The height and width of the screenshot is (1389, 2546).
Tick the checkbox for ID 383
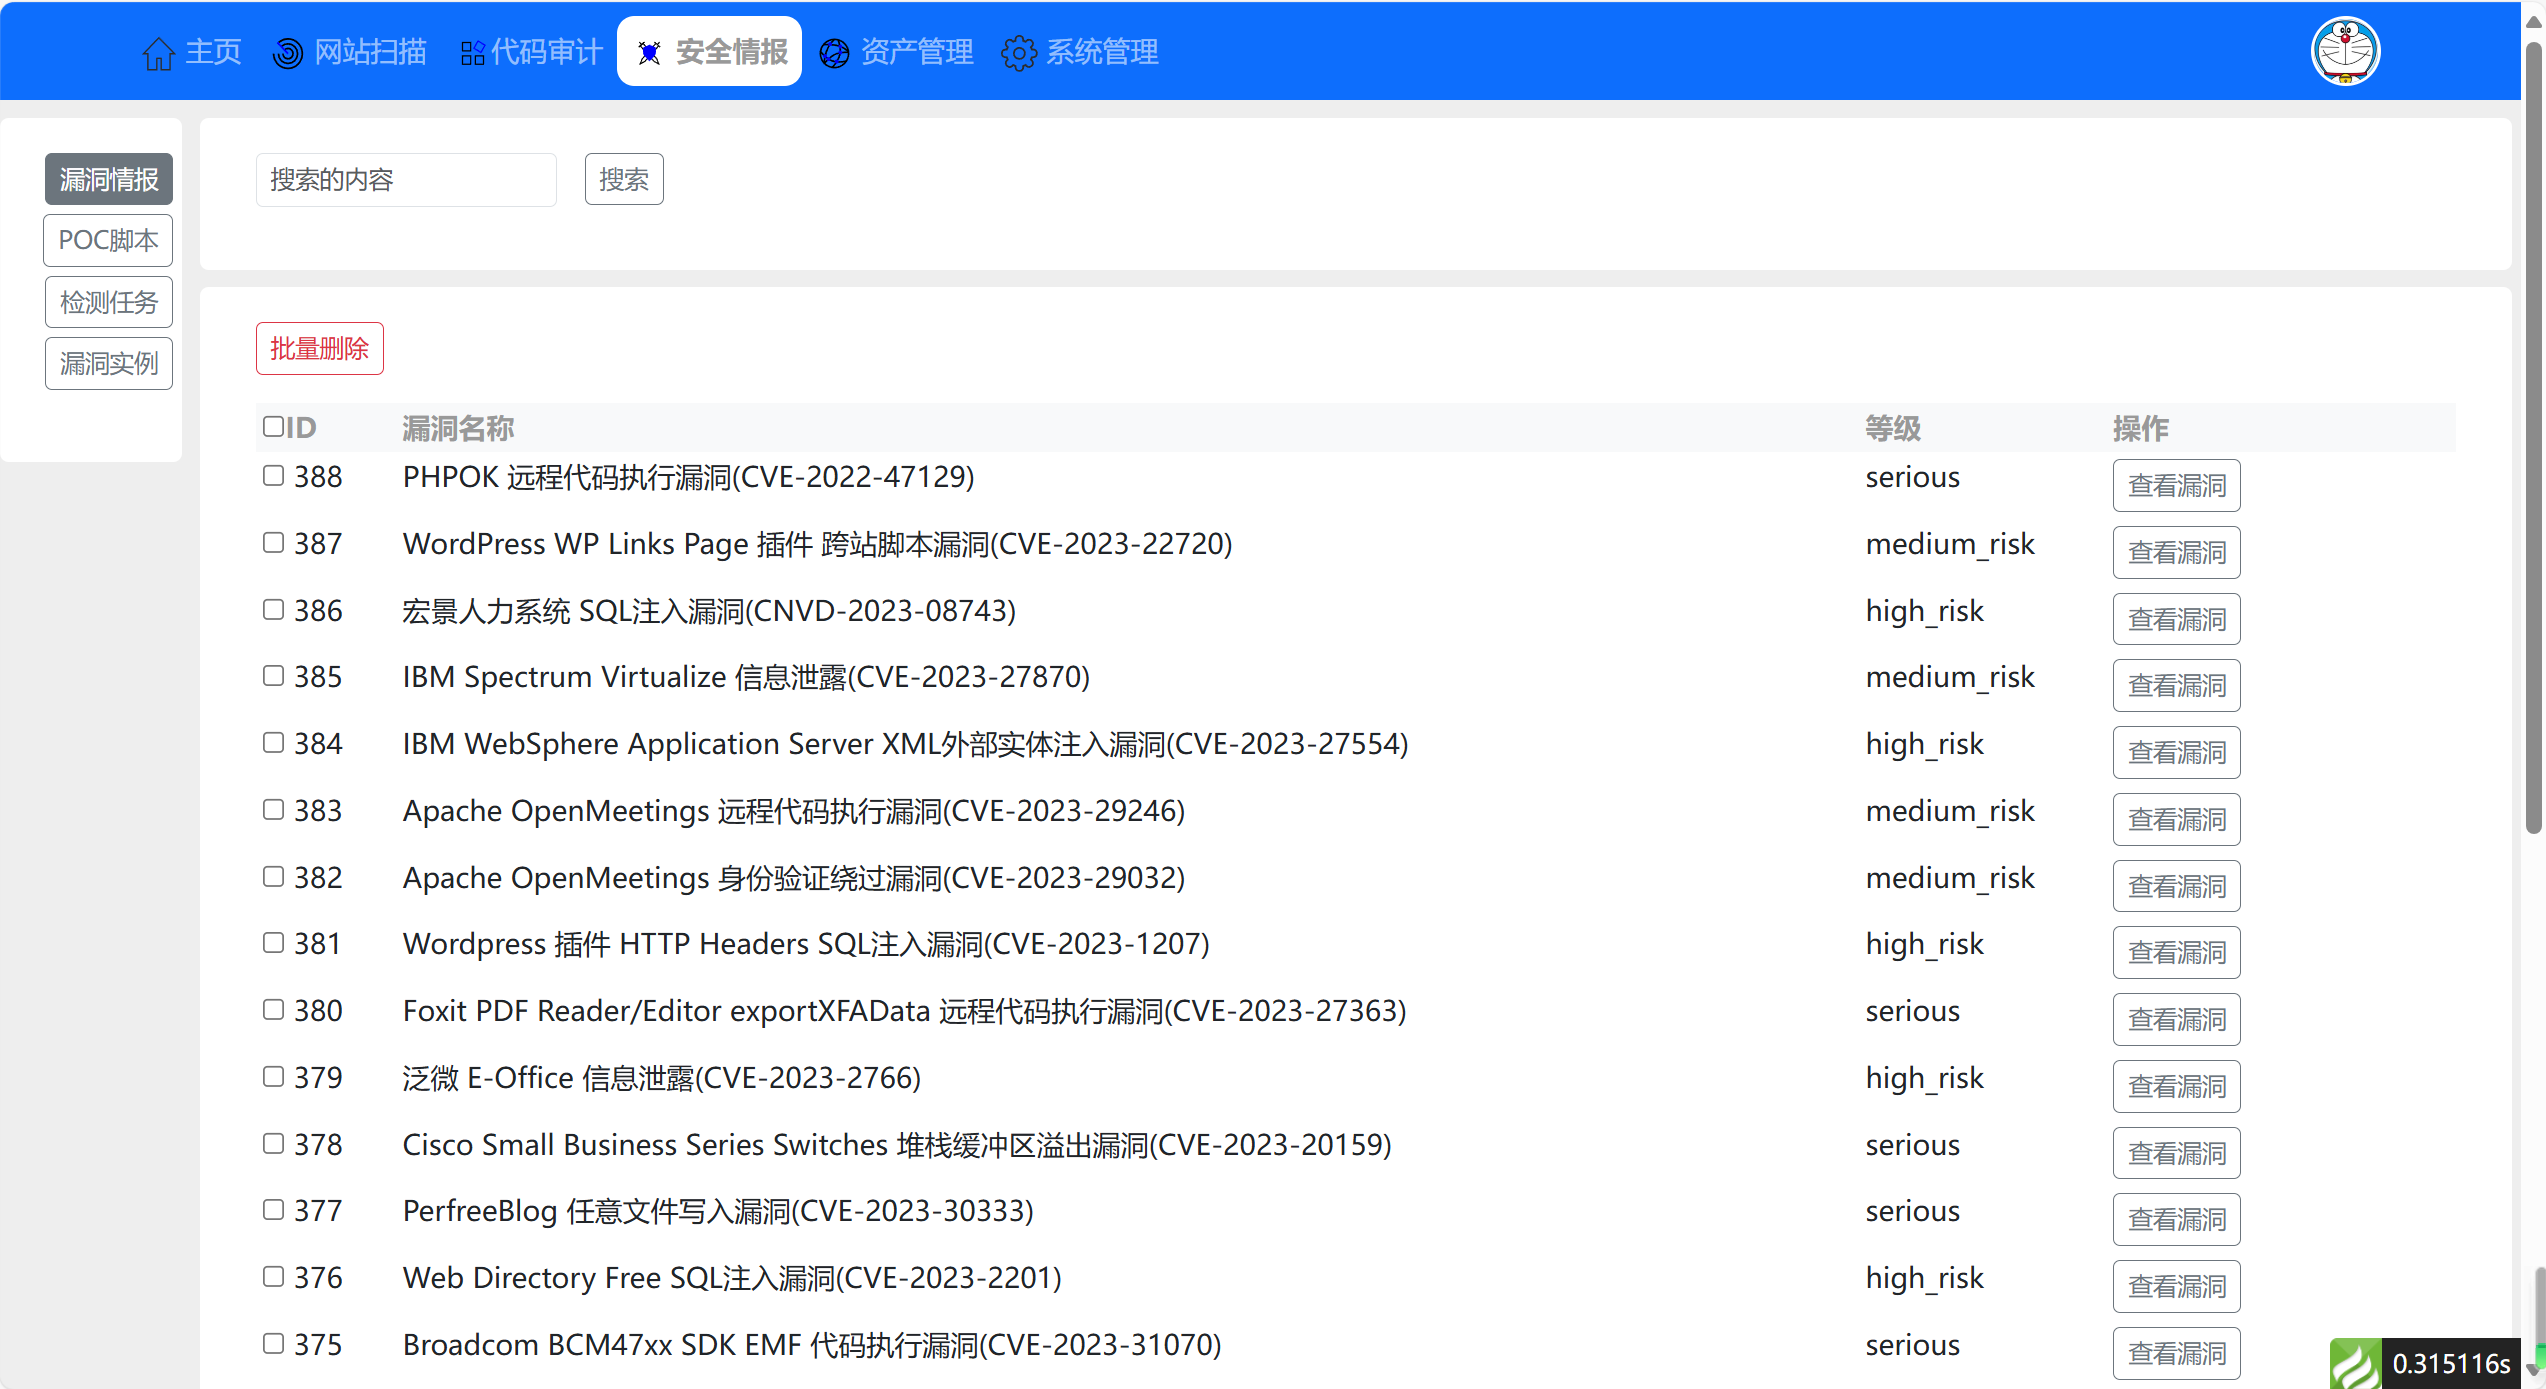click(273, 809)
